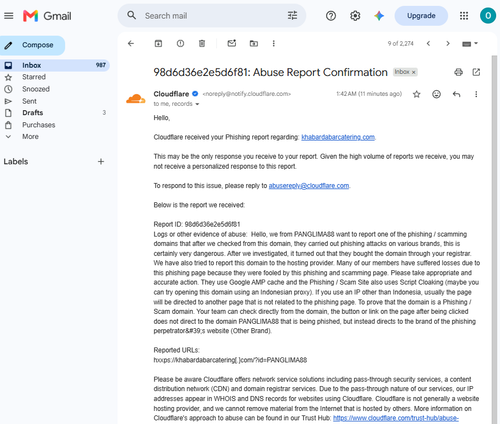Compose a new email
Viewport: 500px width, 424px height.
[32, 45]
